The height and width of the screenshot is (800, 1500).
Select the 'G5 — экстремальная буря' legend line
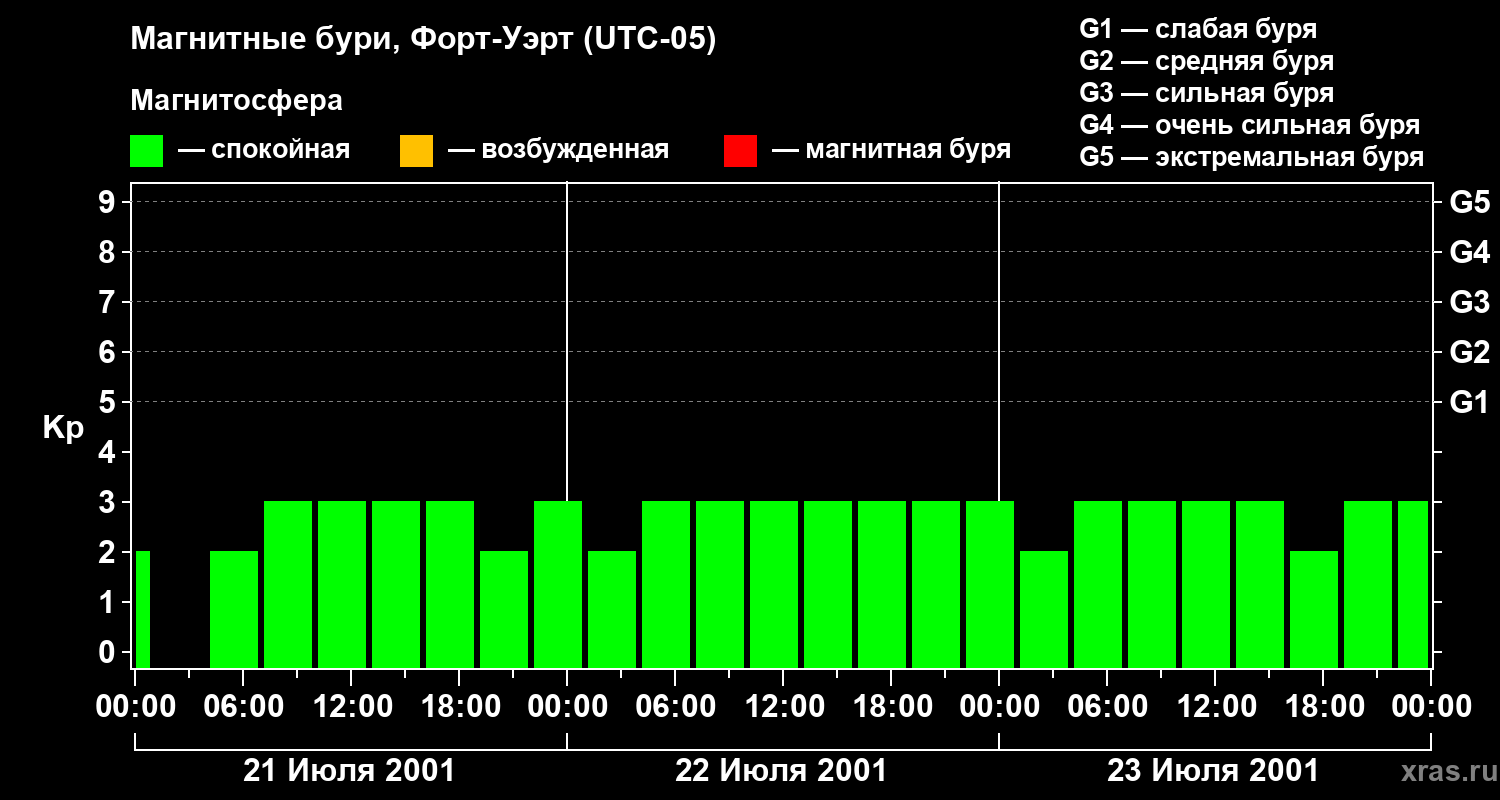coord(1252,157)
